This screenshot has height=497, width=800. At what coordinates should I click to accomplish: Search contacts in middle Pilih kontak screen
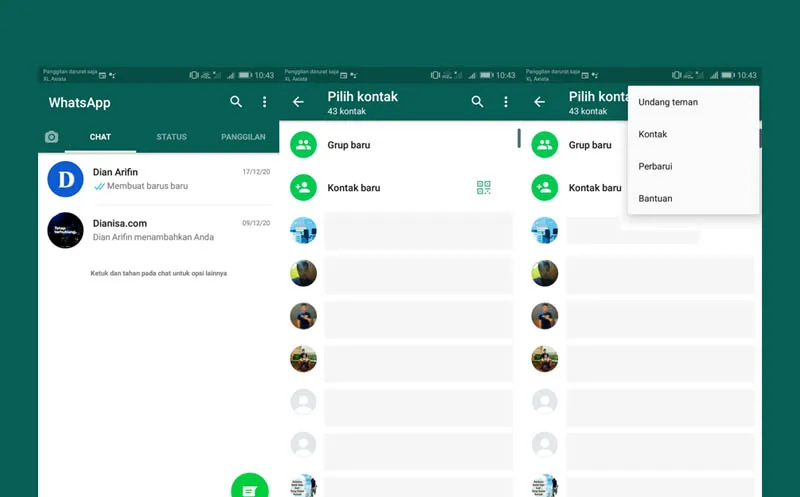click(x=477, y=102)
